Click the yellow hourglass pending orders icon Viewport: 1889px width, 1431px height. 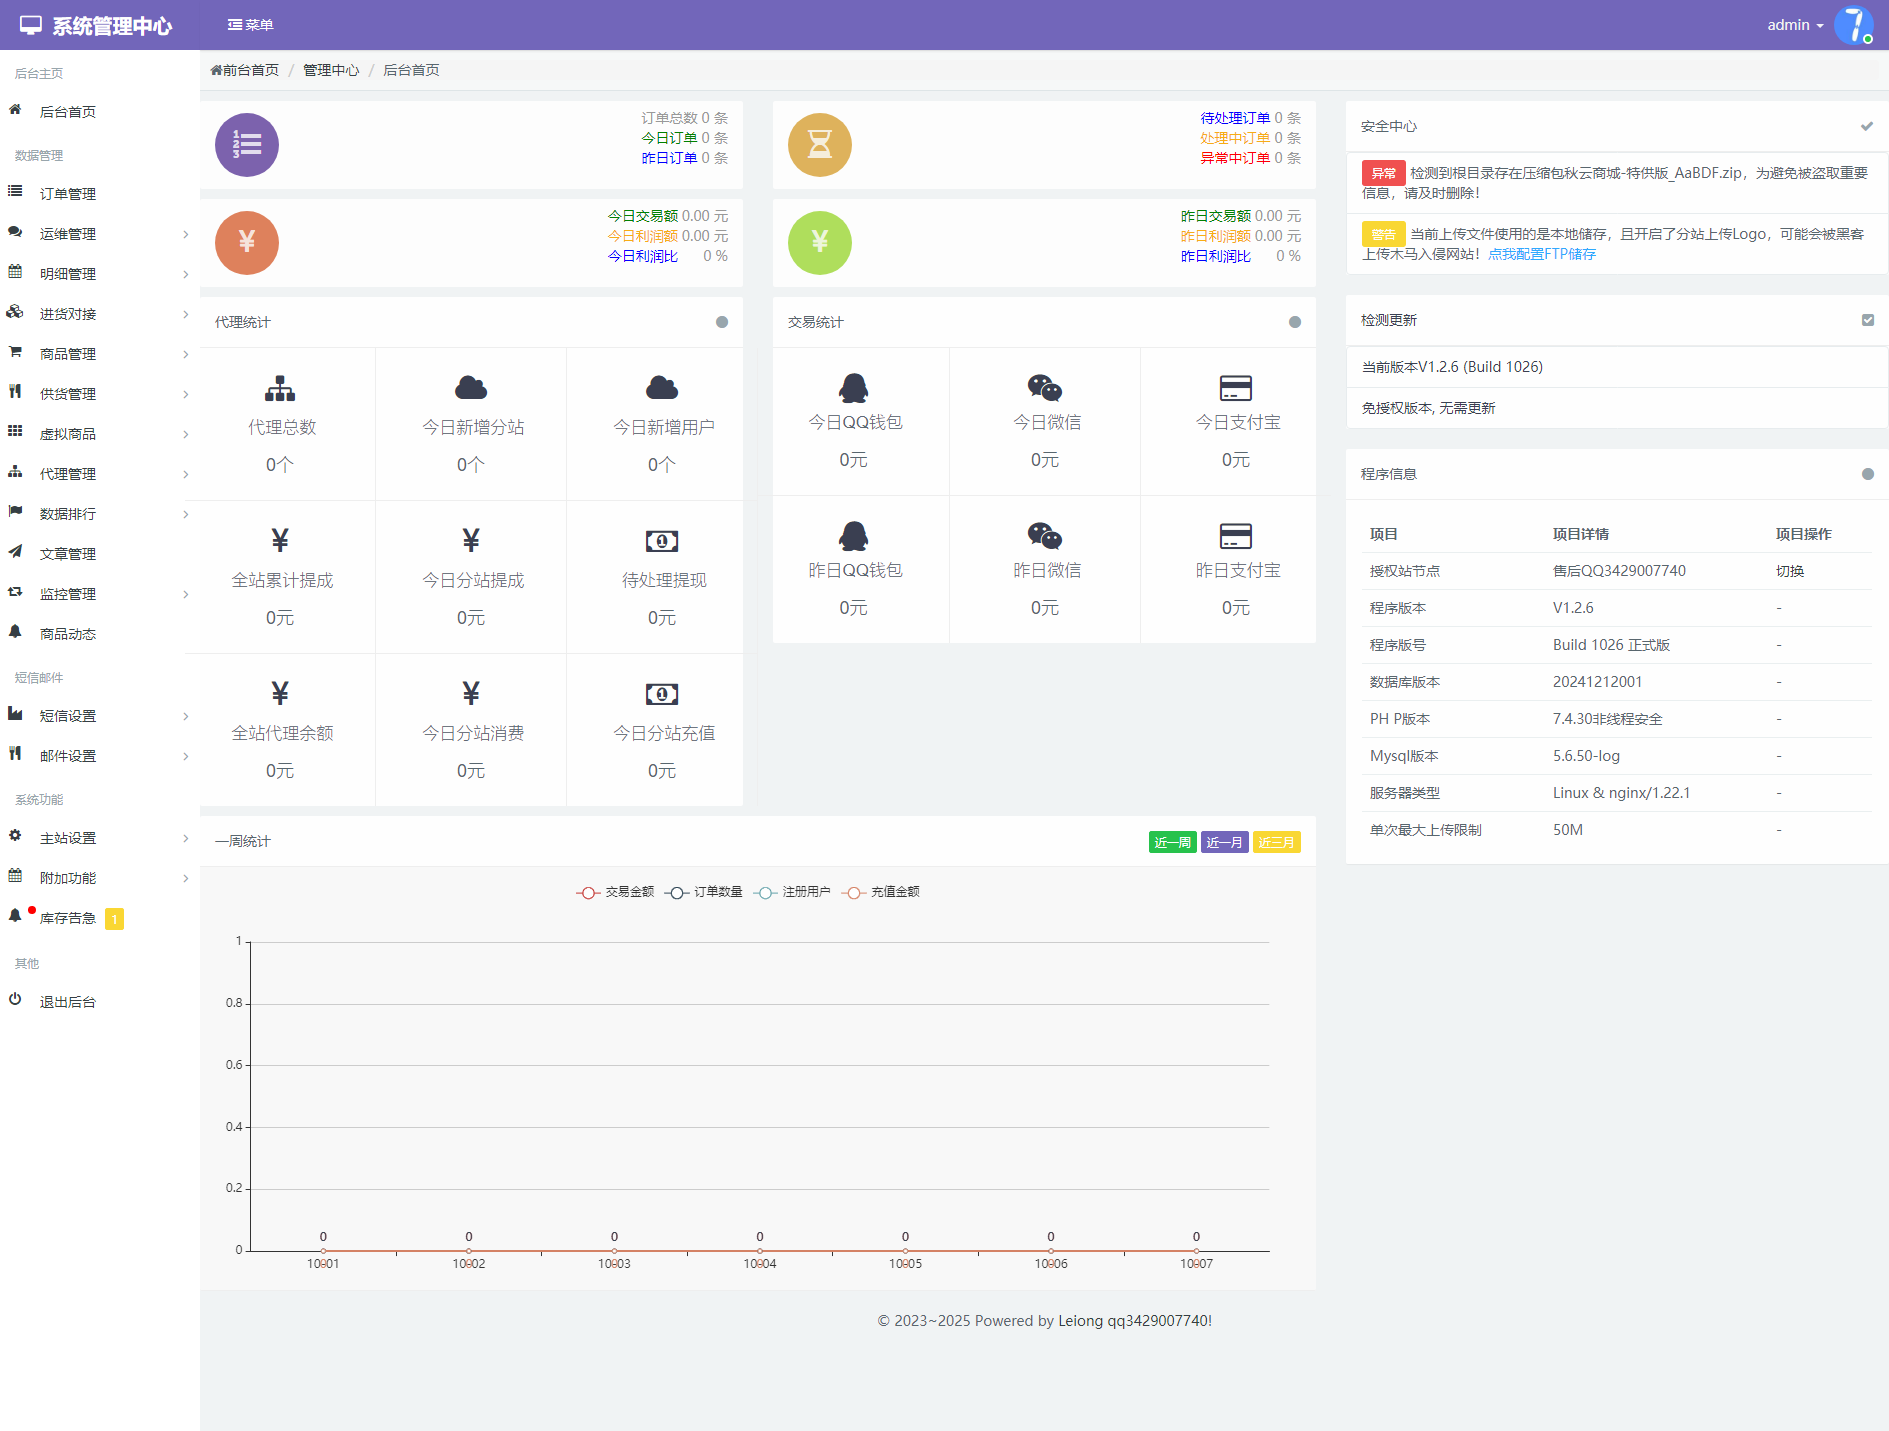[x=819, y=145]
